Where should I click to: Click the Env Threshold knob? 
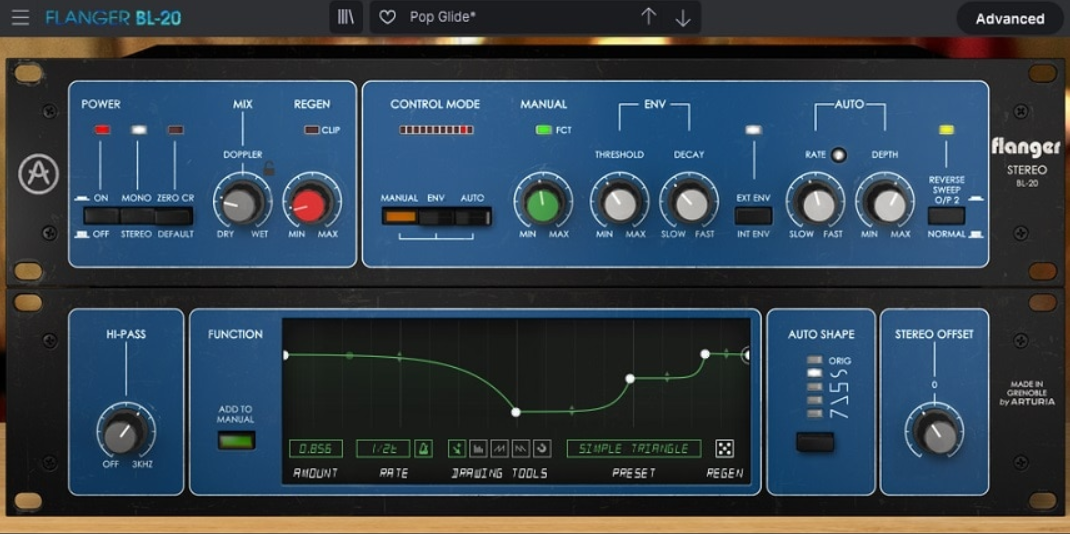(x=620, y=203)
